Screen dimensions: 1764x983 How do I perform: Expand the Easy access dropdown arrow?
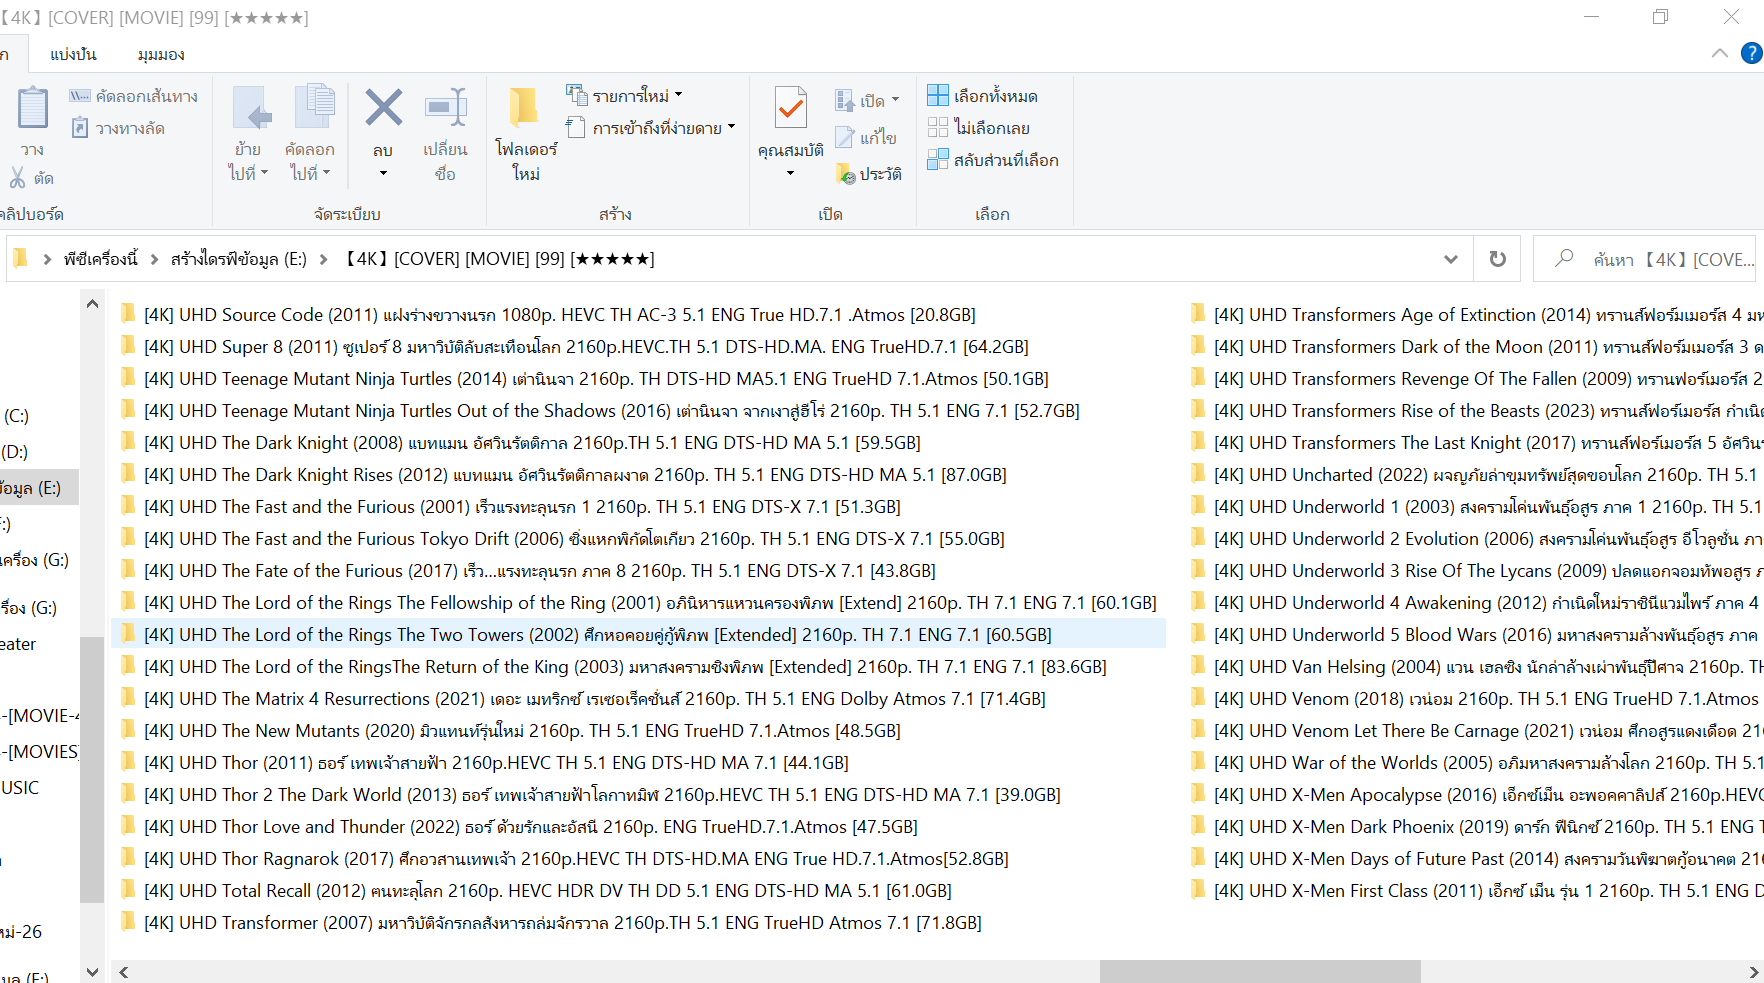point(731,127)
